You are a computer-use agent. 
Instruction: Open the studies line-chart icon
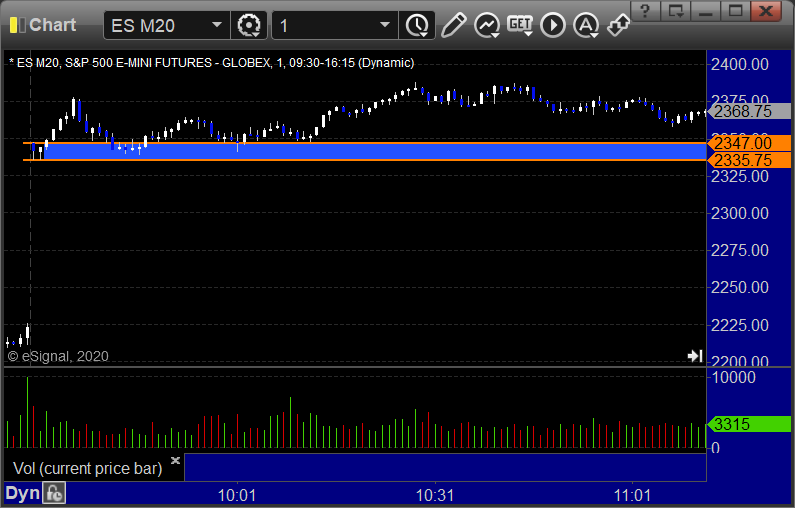tap(487, 25)
